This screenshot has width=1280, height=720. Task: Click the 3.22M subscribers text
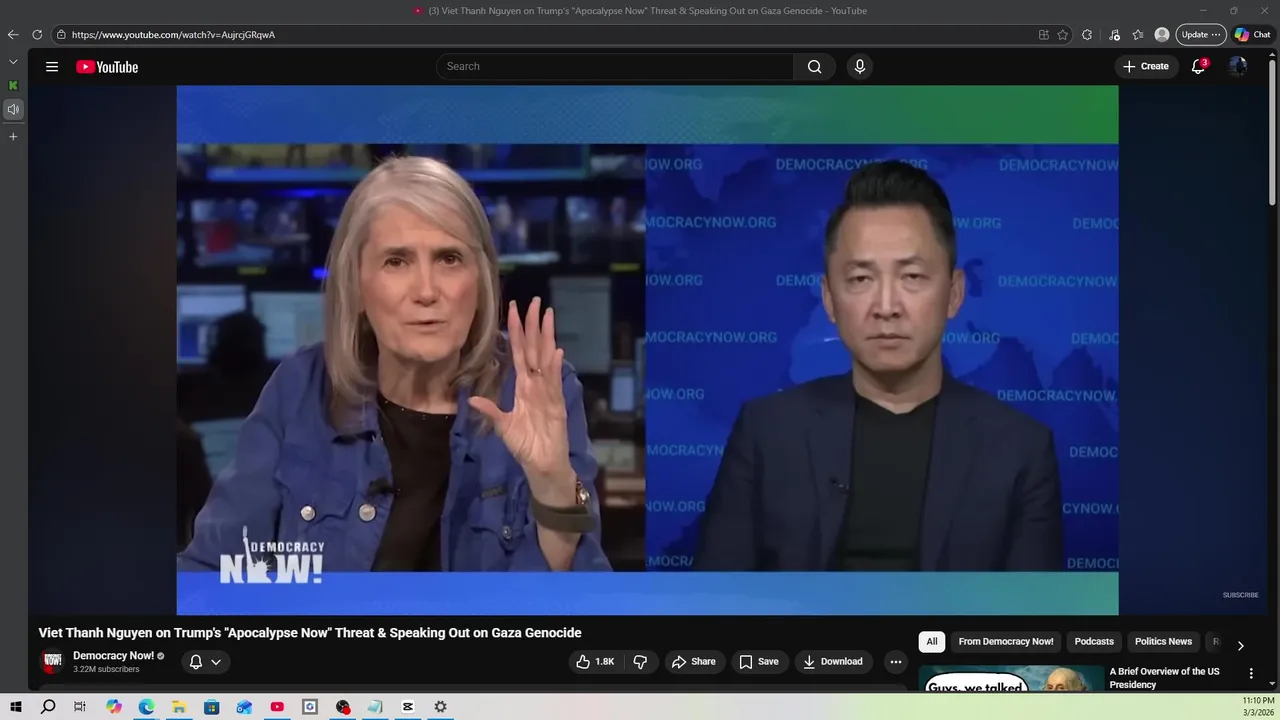[106, 669]
